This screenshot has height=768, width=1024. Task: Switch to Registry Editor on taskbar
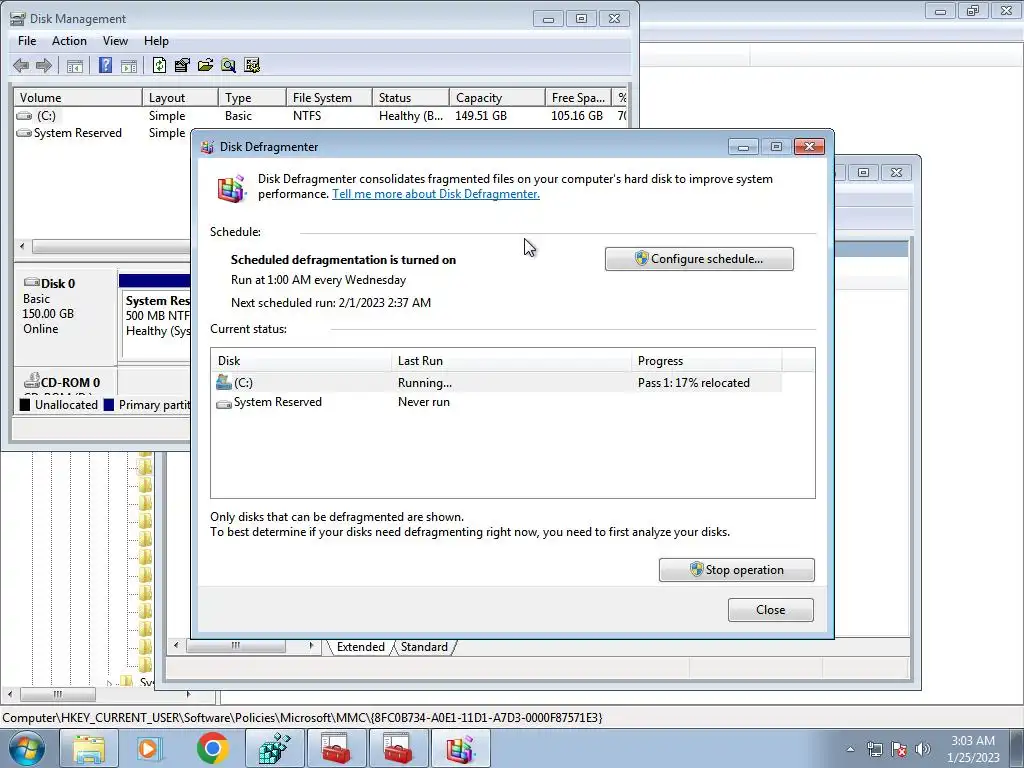[274, 748]
